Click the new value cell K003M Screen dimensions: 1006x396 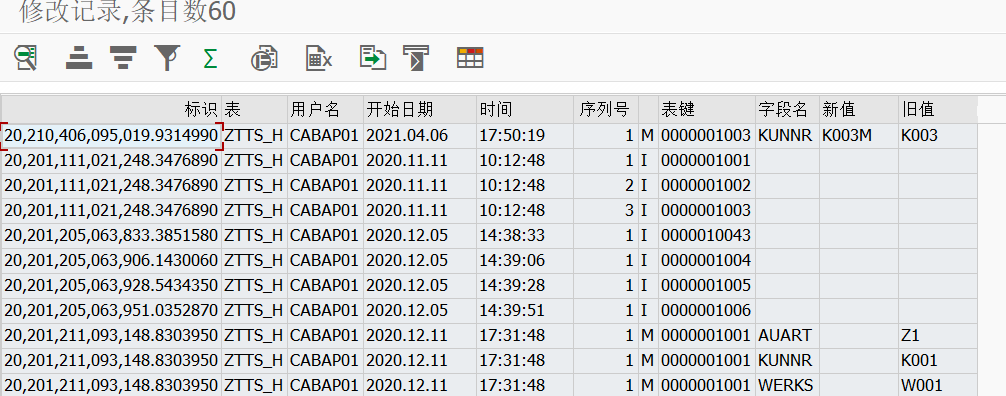(860, 135)
